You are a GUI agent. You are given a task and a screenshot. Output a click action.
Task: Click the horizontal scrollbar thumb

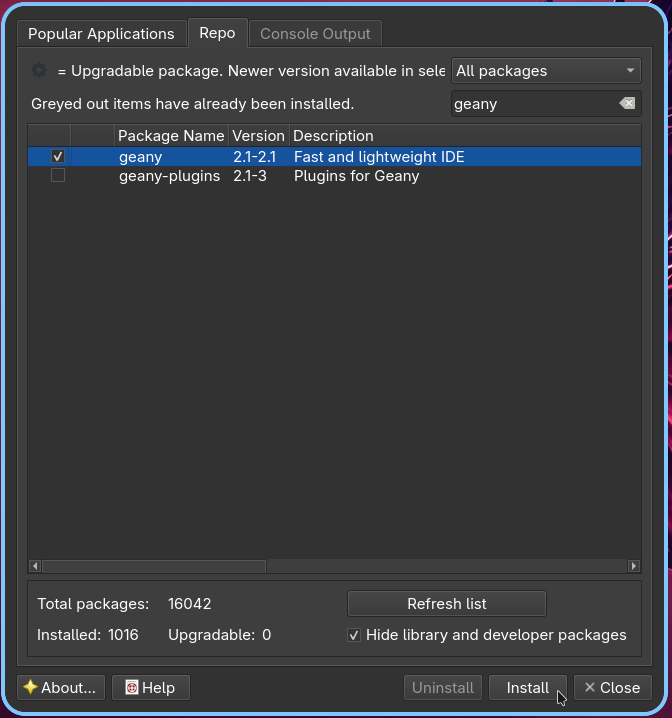tap(154, 566)
